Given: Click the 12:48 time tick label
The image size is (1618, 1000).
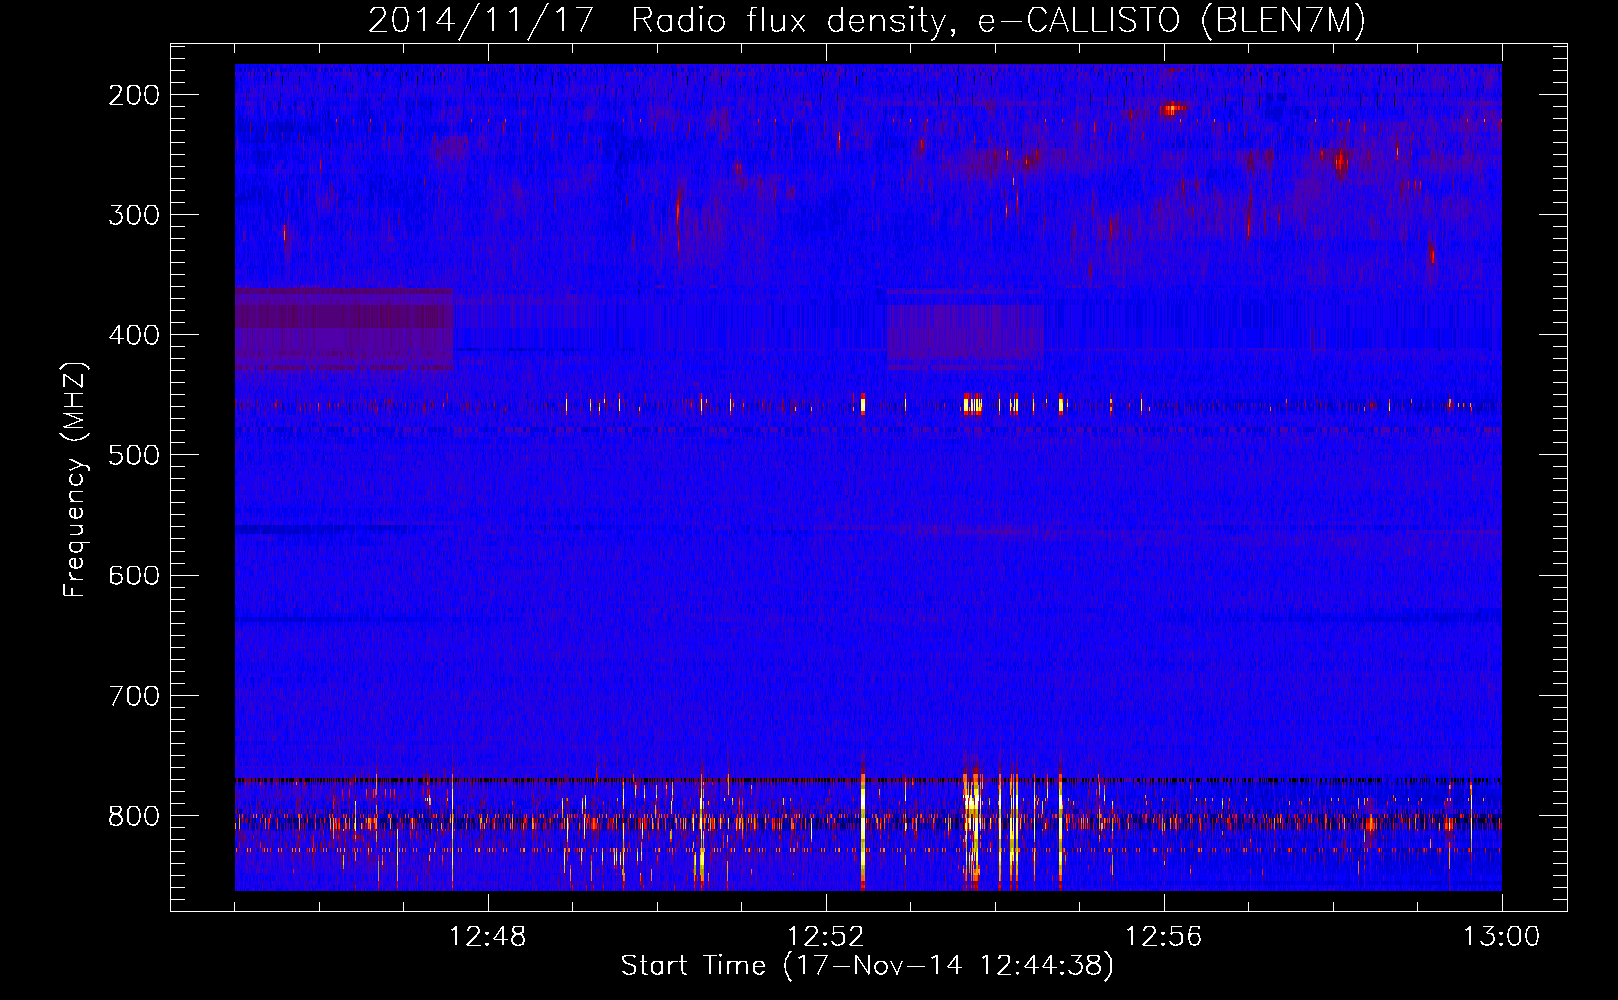Looking at the screenshot, I should coord(488,937).
